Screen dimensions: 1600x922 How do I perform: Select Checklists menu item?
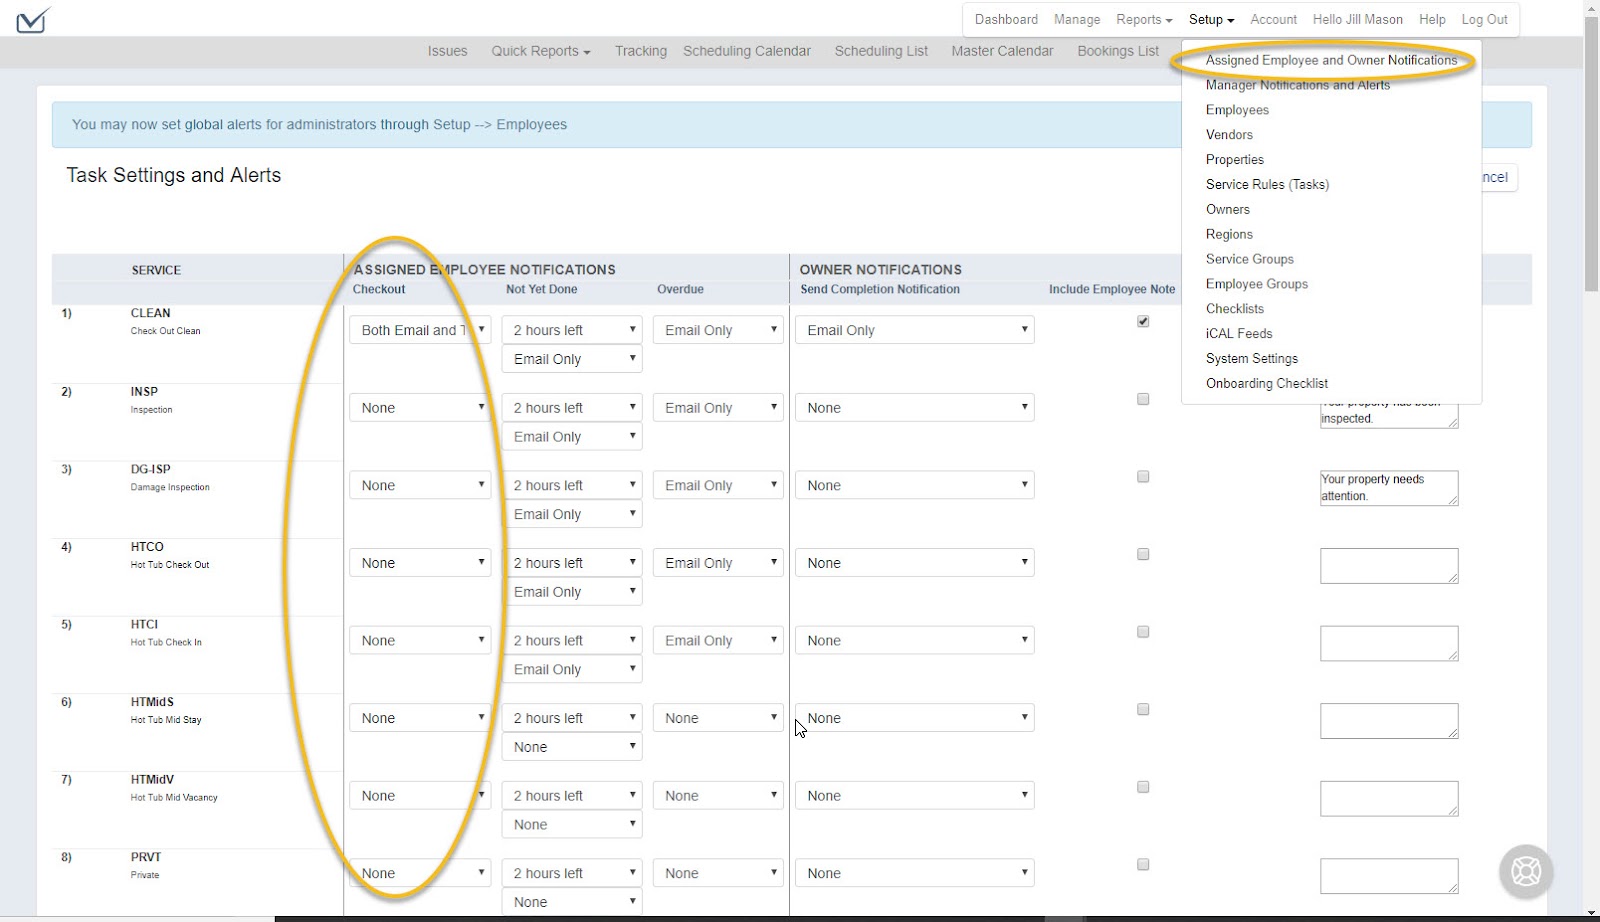point(1235,308)
